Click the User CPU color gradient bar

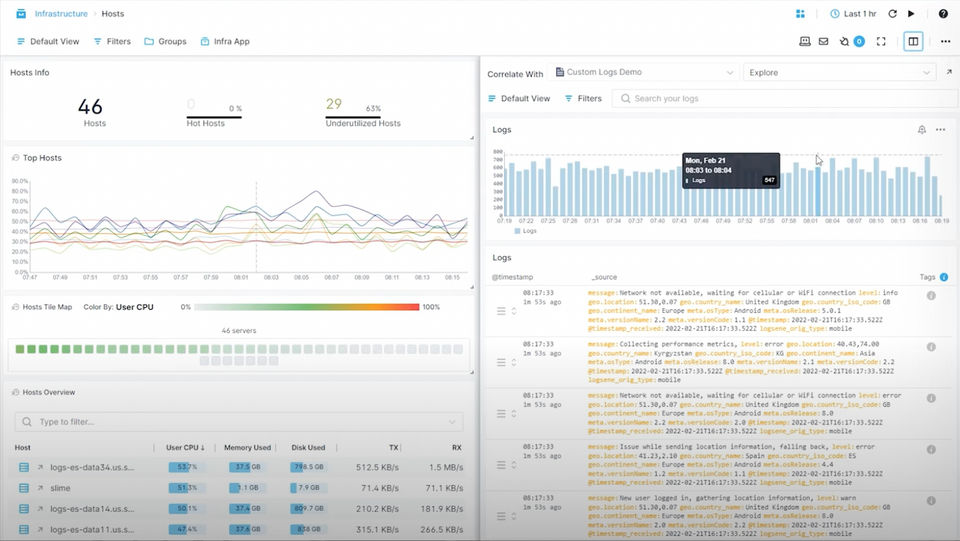coord(307,307)
